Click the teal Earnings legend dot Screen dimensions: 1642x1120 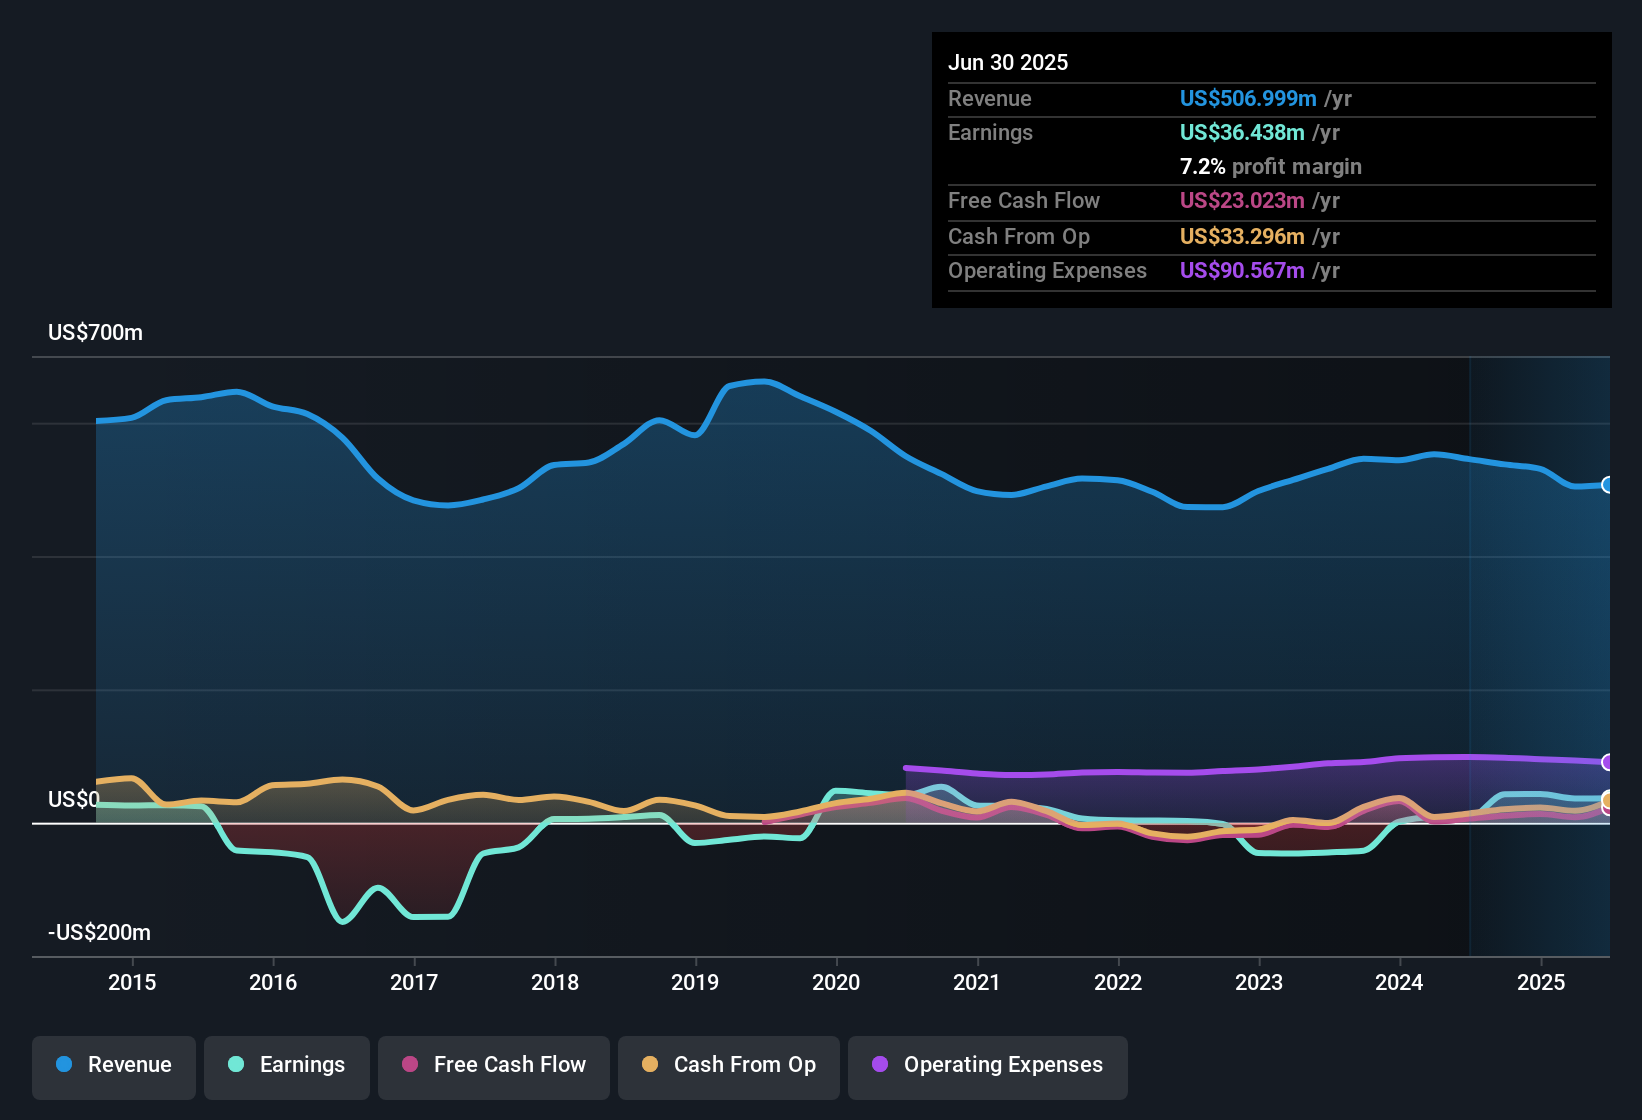236,1065
